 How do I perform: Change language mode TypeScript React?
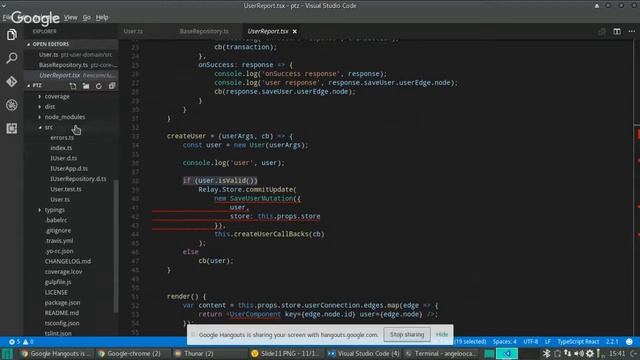(578, 342)
